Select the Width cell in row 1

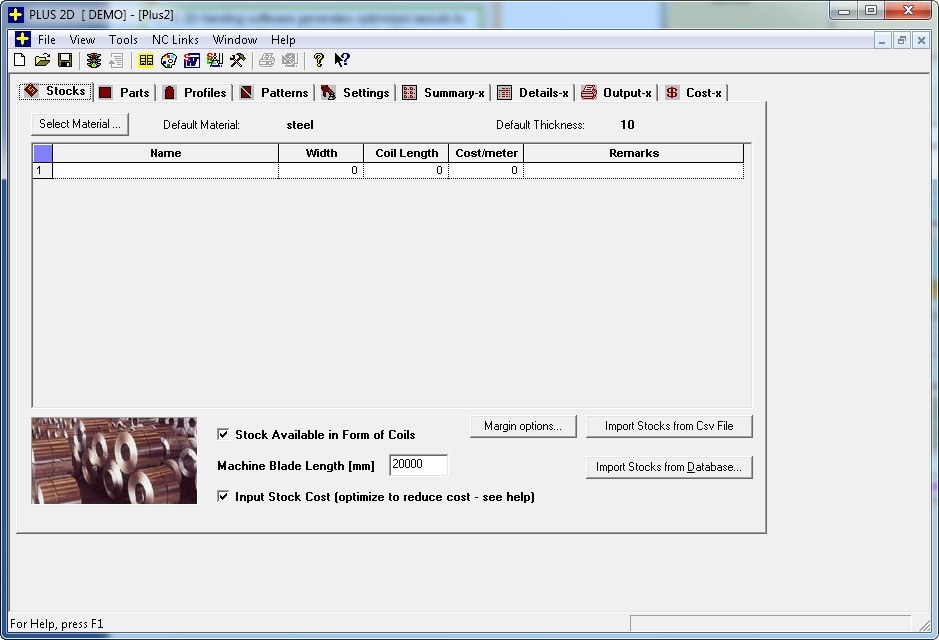click(x=321, y=170)
